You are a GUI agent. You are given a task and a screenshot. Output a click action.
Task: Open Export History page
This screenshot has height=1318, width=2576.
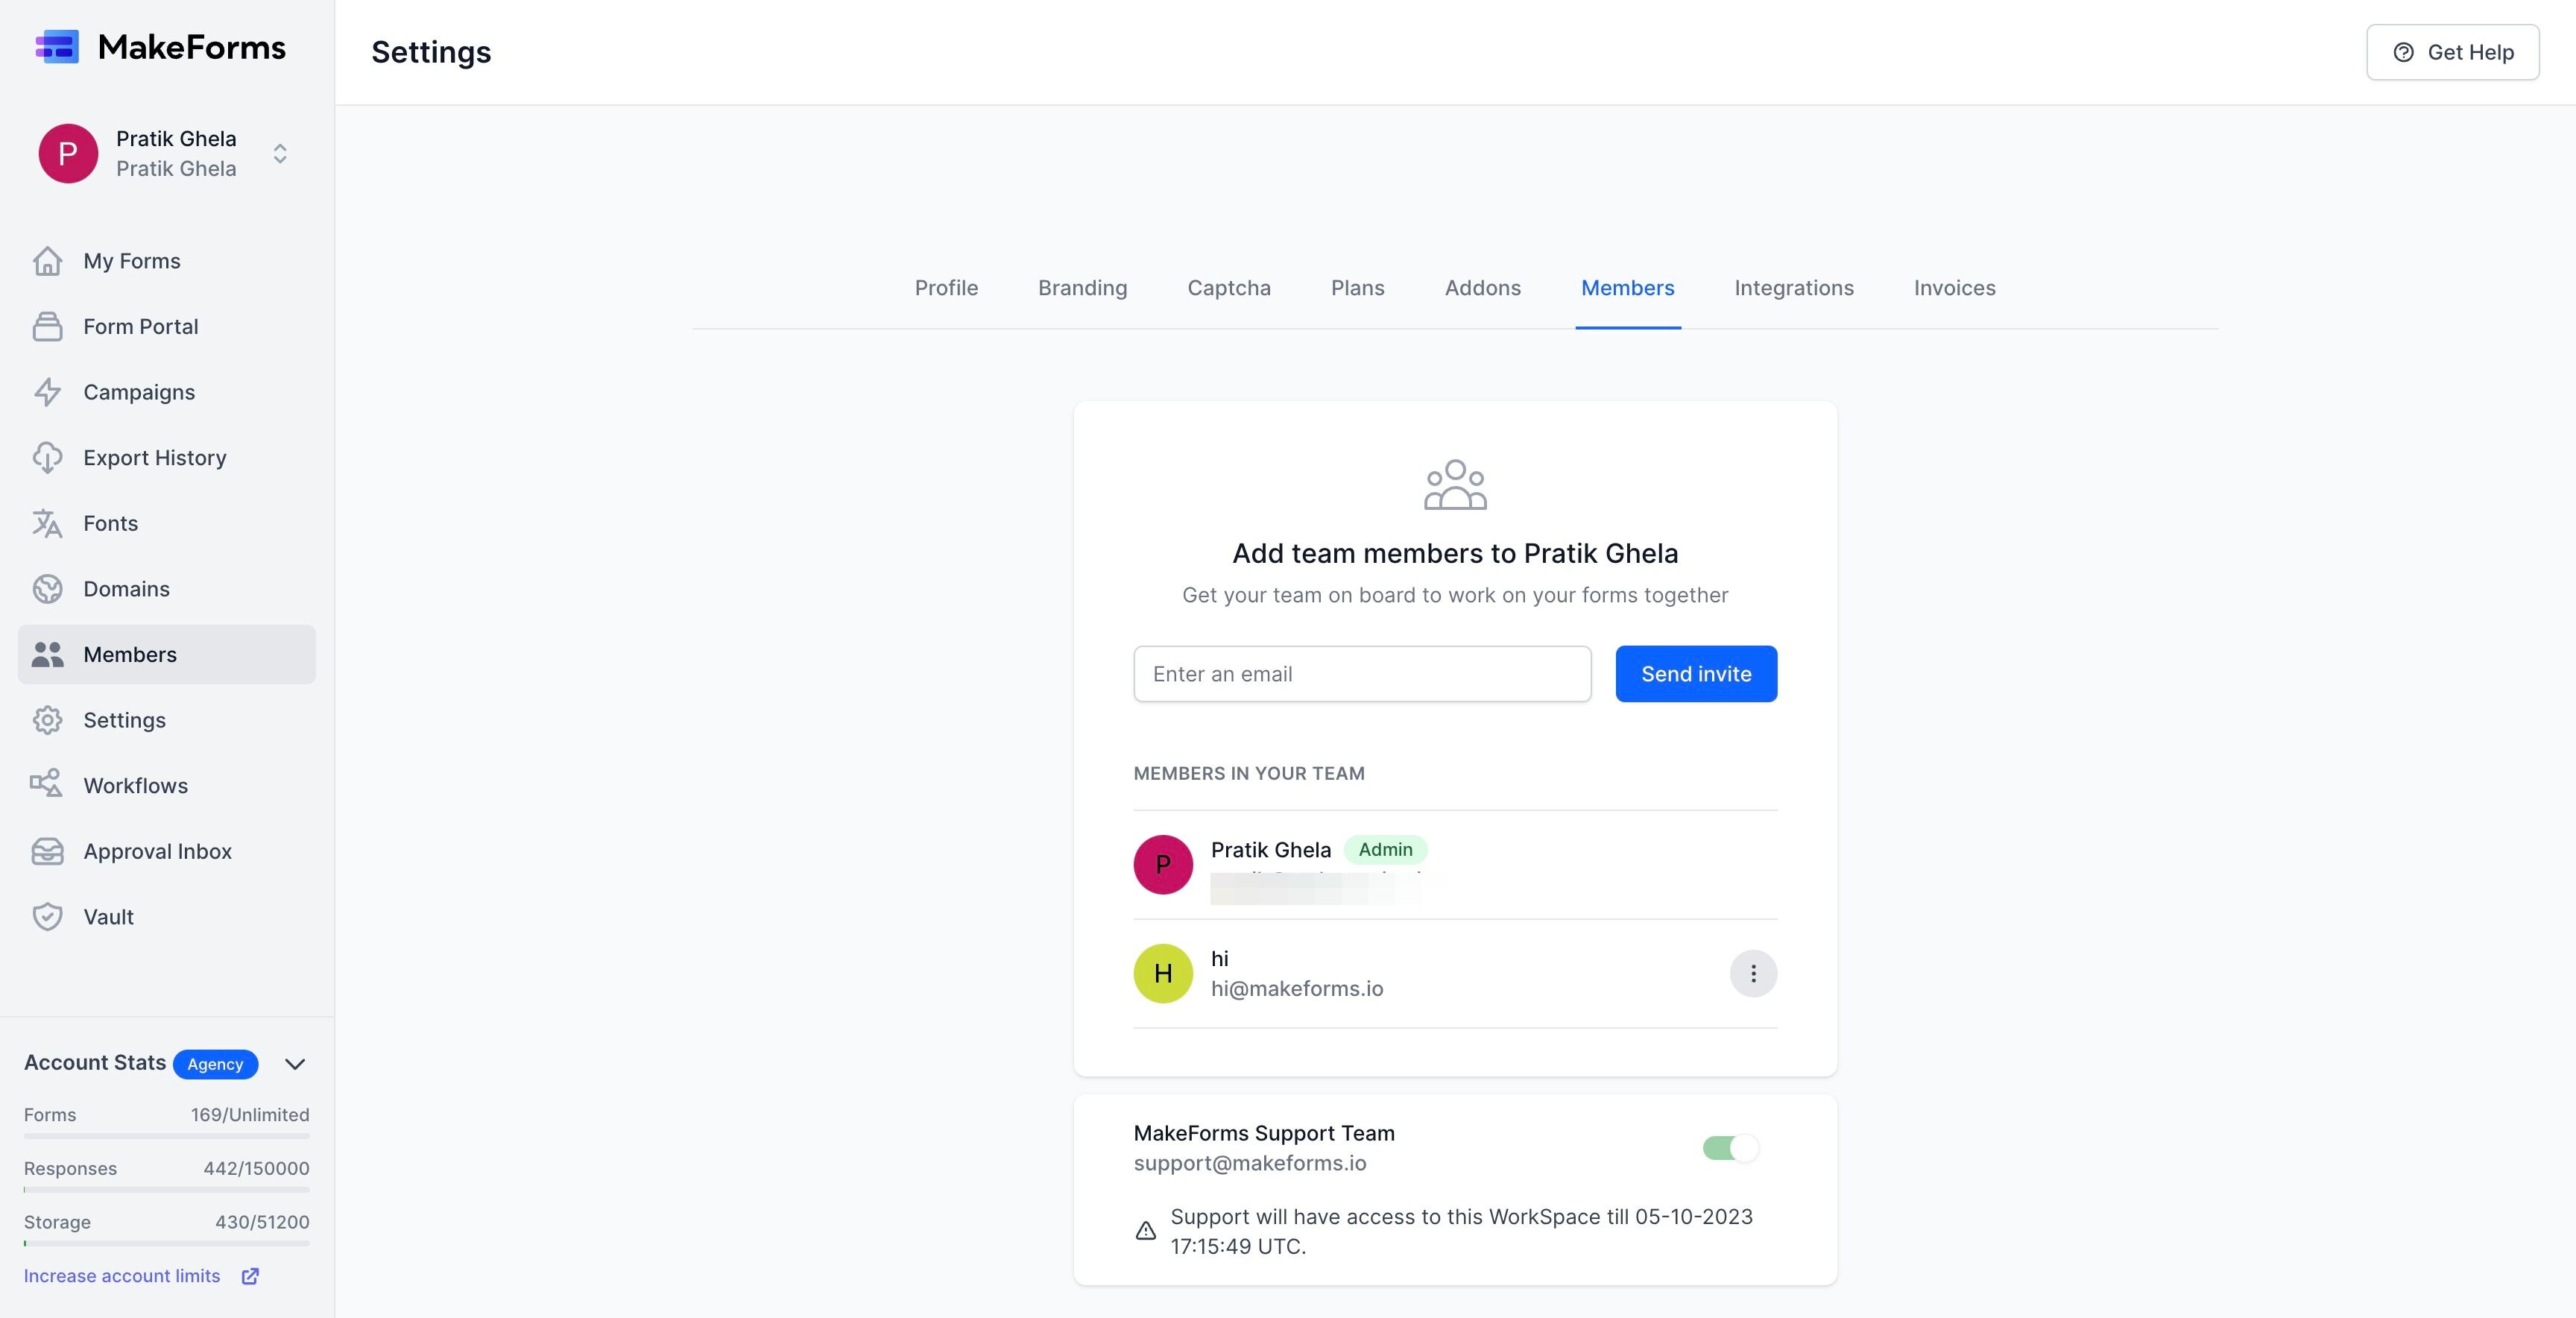click(167, 458)
